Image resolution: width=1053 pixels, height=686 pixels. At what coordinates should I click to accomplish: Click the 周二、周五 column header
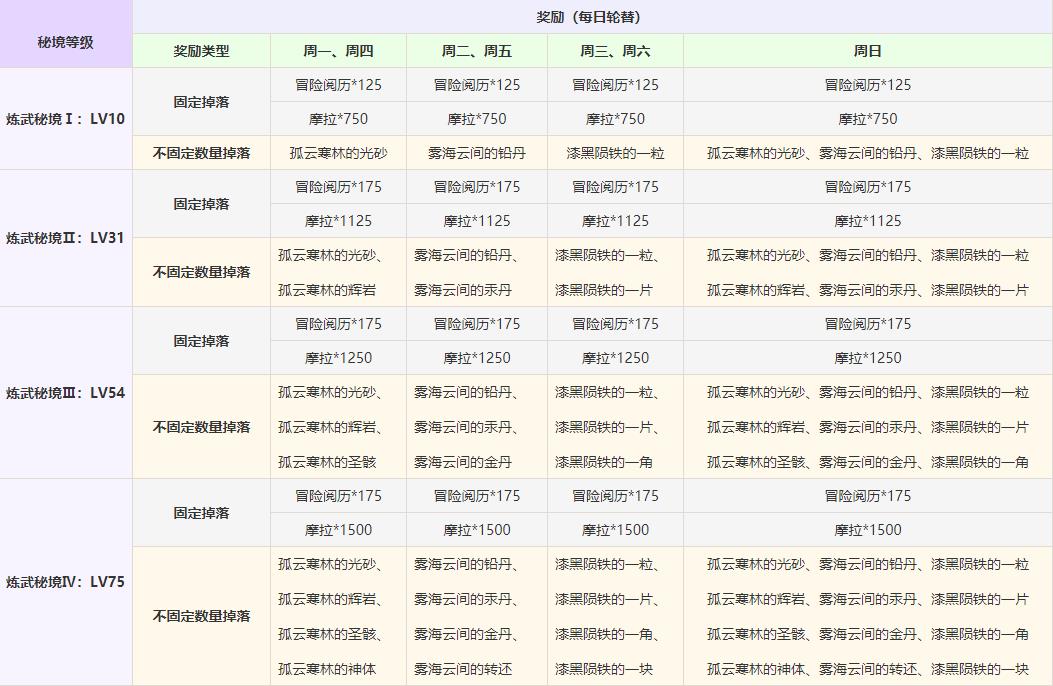click(x=477, y=51)
